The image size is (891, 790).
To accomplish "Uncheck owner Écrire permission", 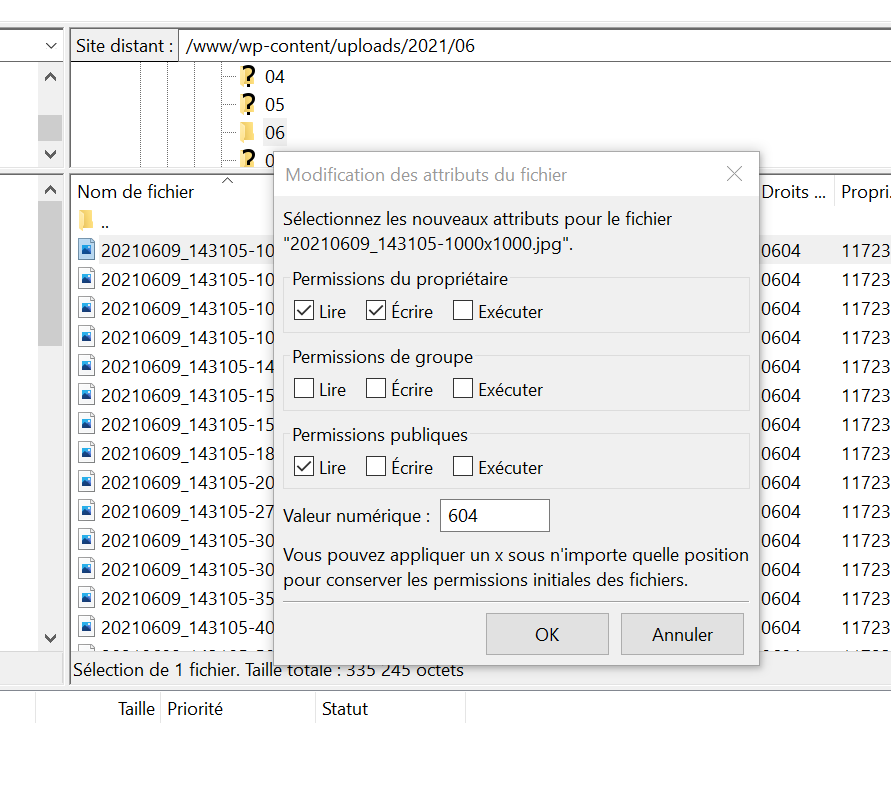I will tap(376, 311).
